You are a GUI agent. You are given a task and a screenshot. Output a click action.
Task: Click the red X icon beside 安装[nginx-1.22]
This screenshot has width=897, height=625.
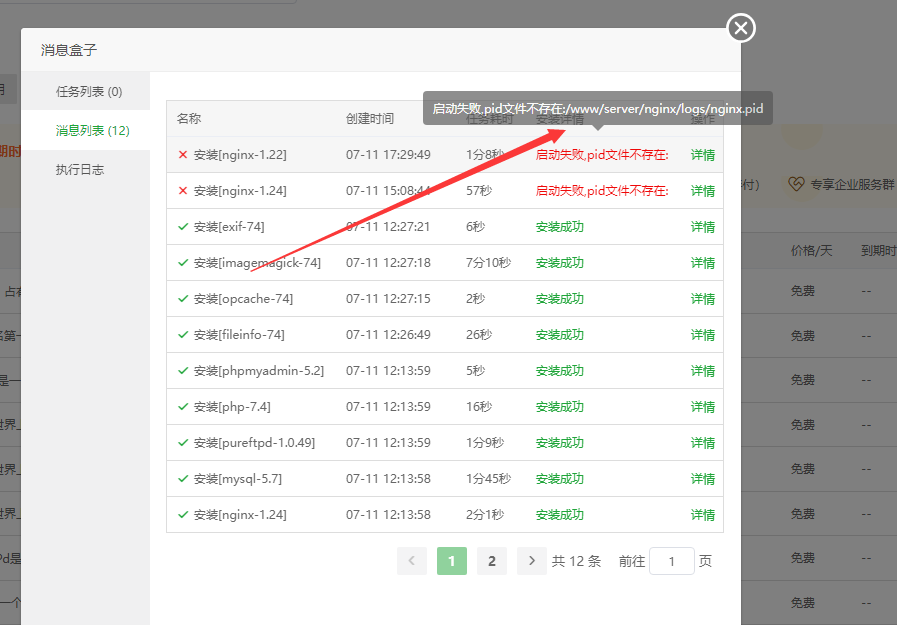(183, 154)
